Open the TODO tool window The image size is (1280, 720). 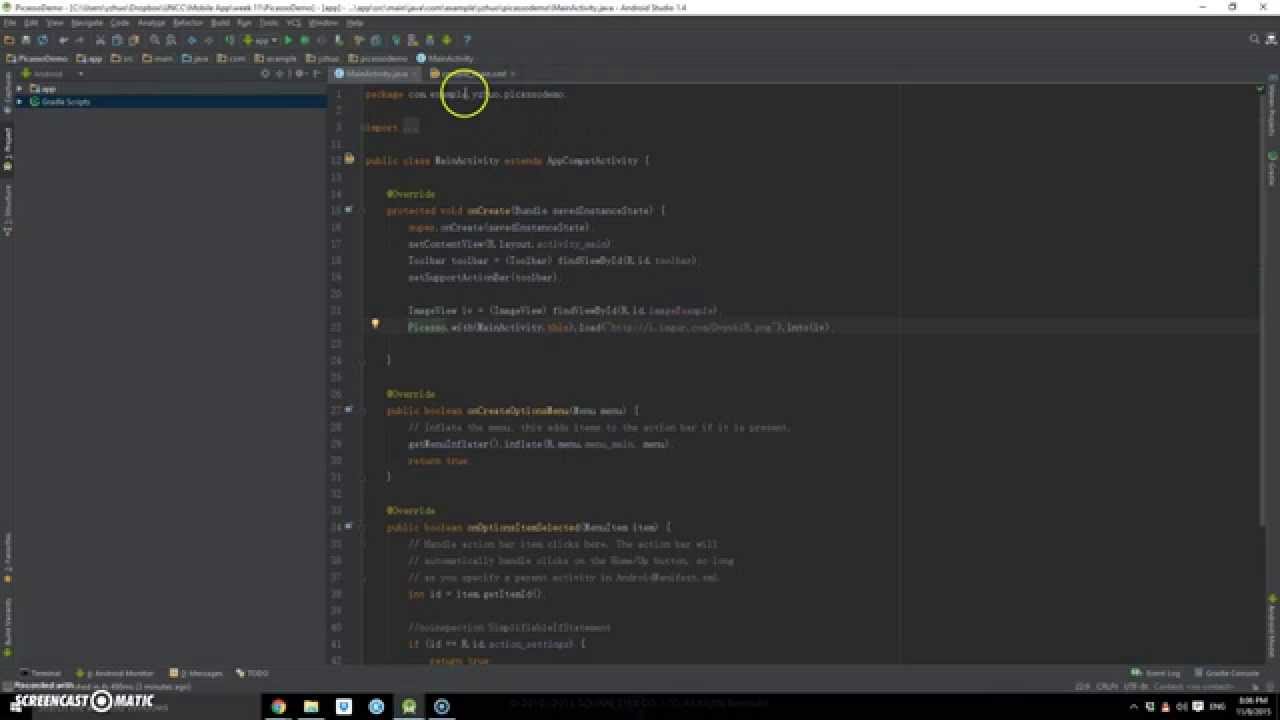click(x=252, y=673)
